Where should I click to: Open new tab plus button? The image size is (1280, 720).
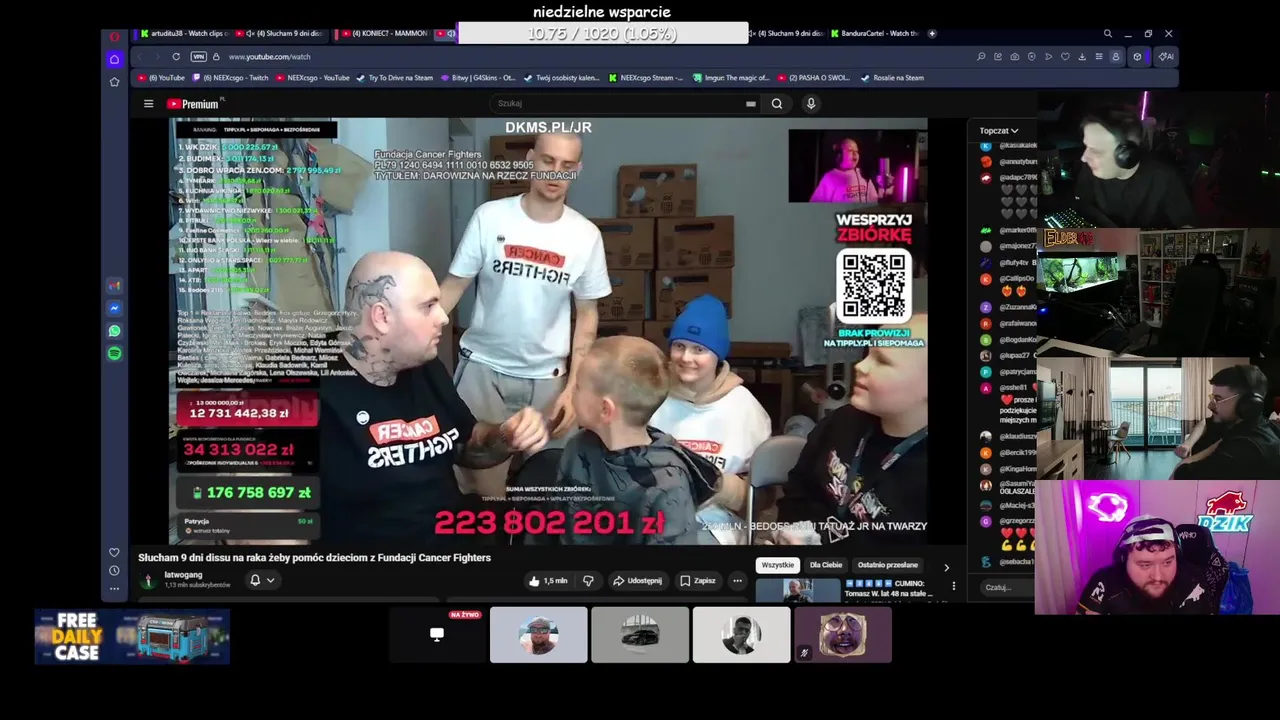[x=932, y=34]
